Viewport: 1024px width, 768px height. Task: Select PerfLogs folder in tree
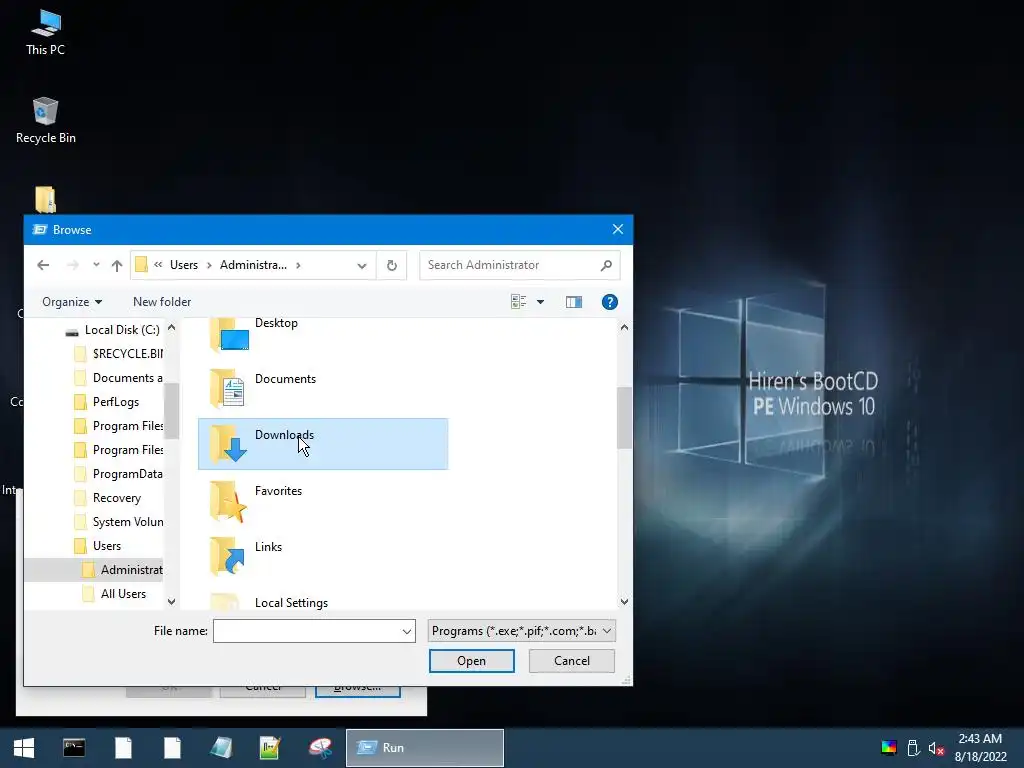click(x=107, y=402)
